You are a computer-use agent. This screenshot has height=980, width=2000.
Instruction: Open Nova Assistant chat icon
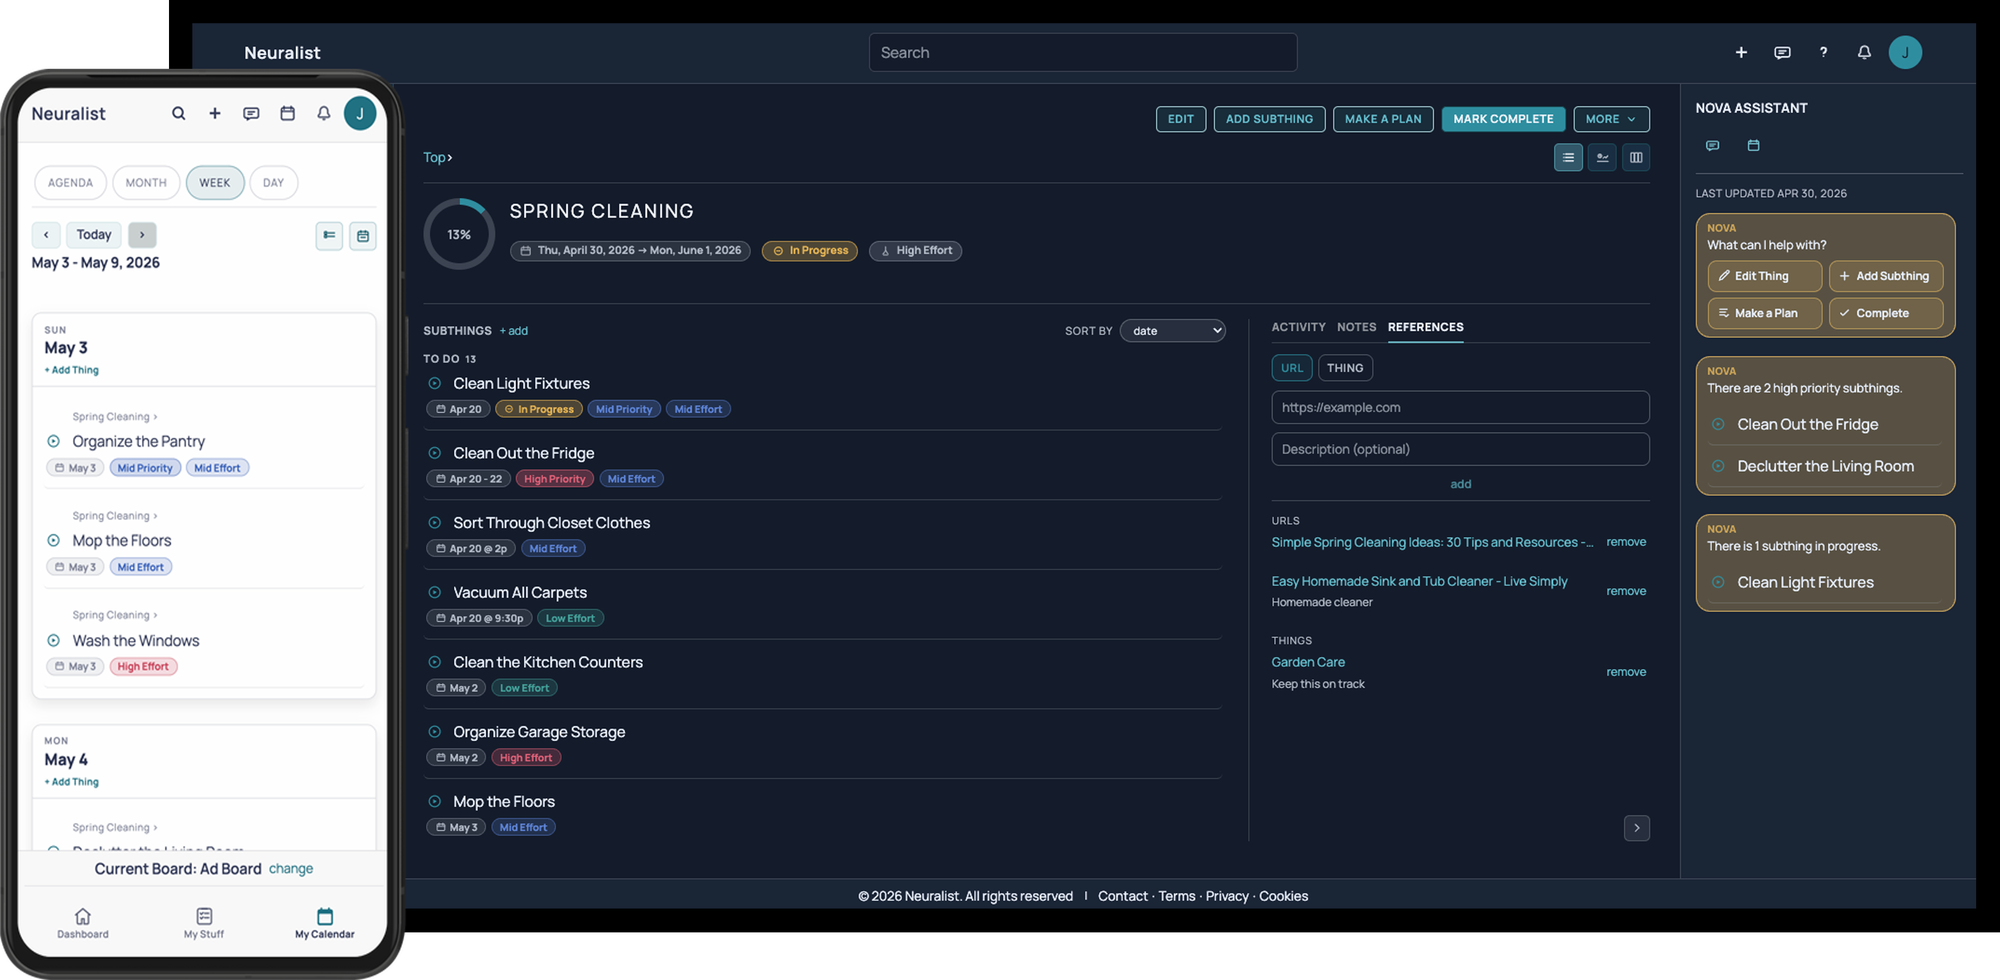point(1712,146)
